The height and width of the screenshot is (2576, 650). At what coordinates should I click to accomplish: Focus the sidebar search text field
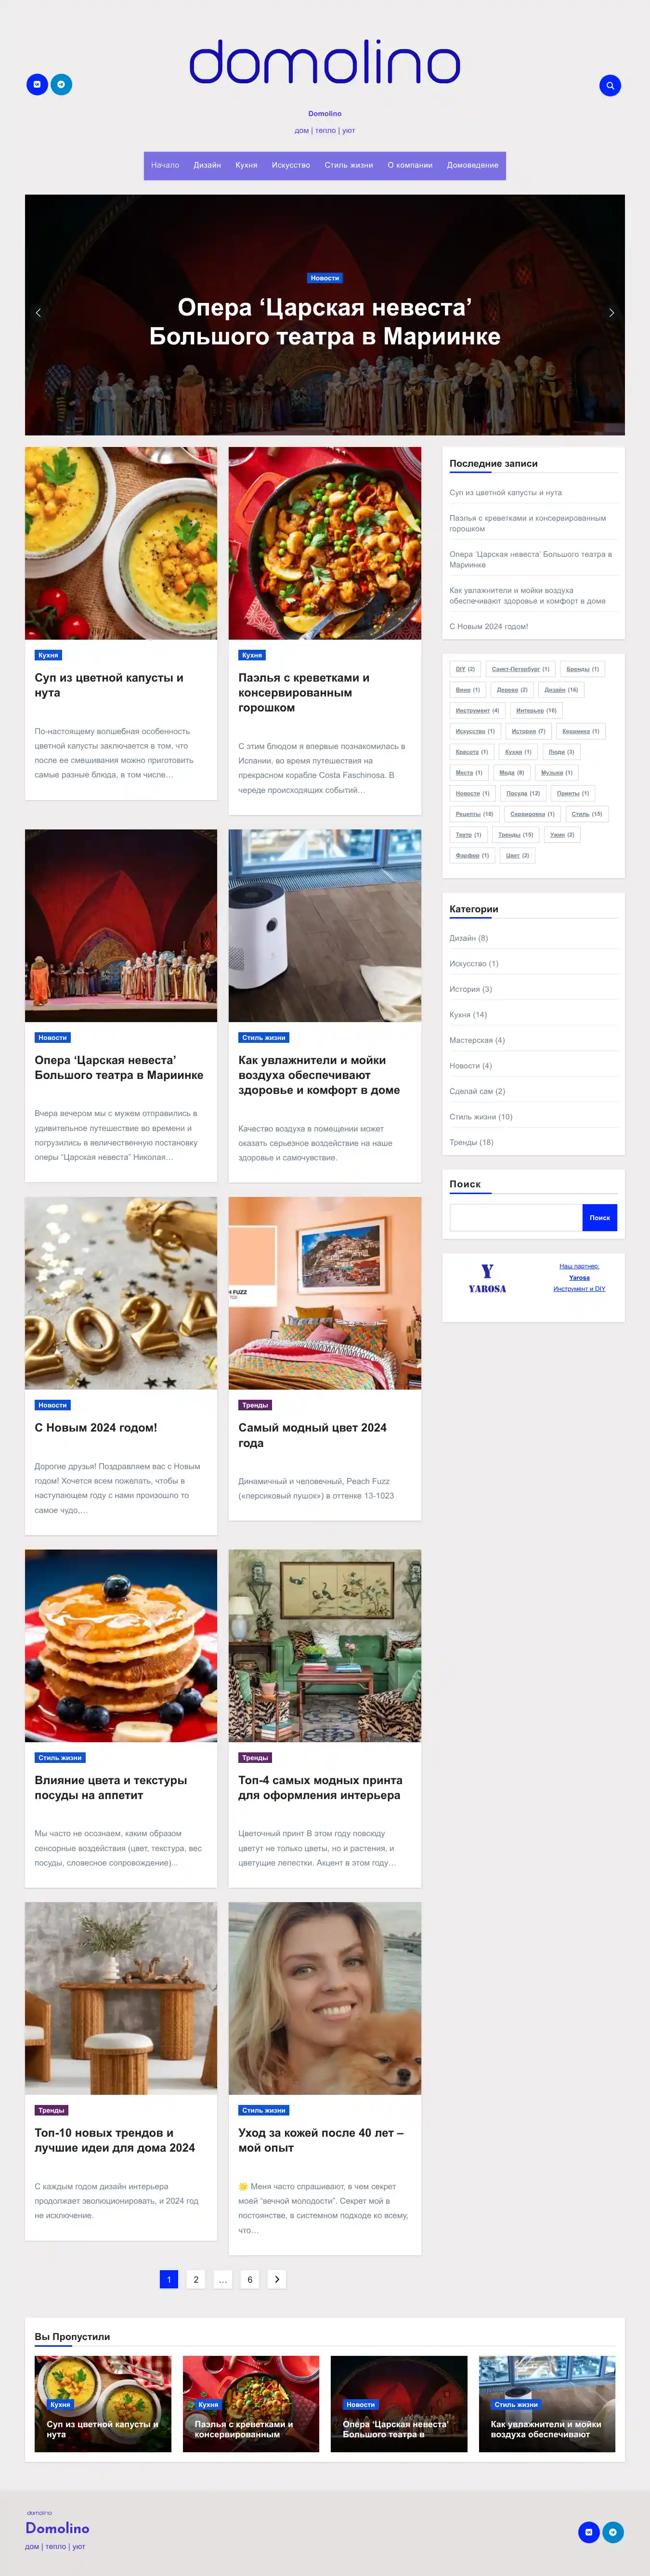(516, 1217)
